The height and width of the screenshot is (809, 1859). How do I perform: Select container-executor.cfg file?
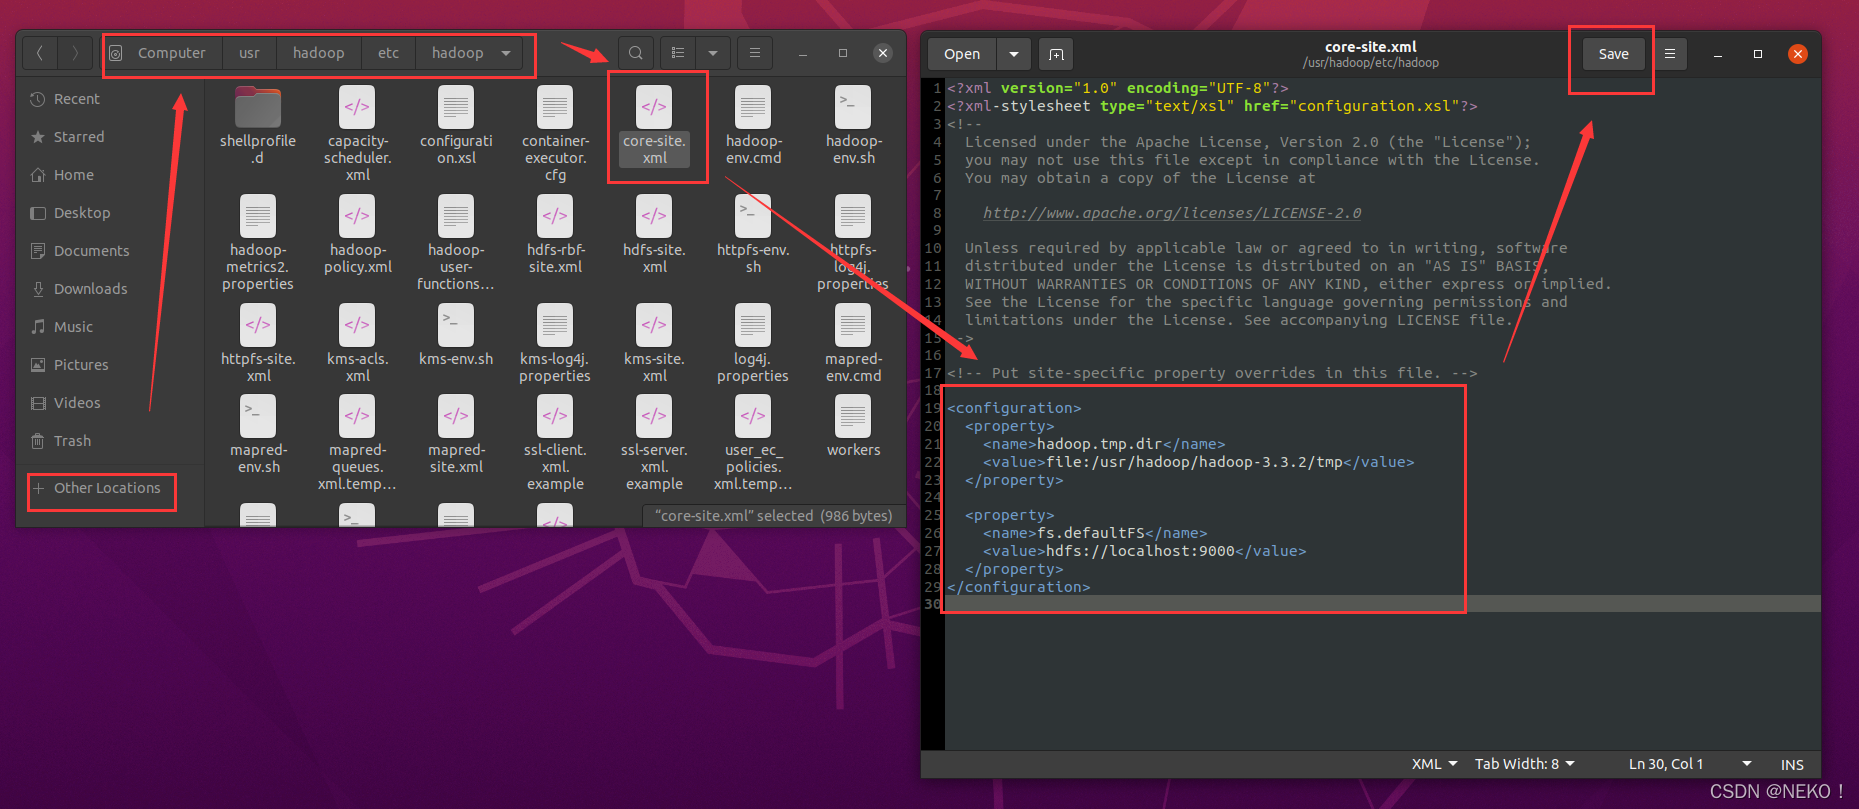tap(555, 134)
